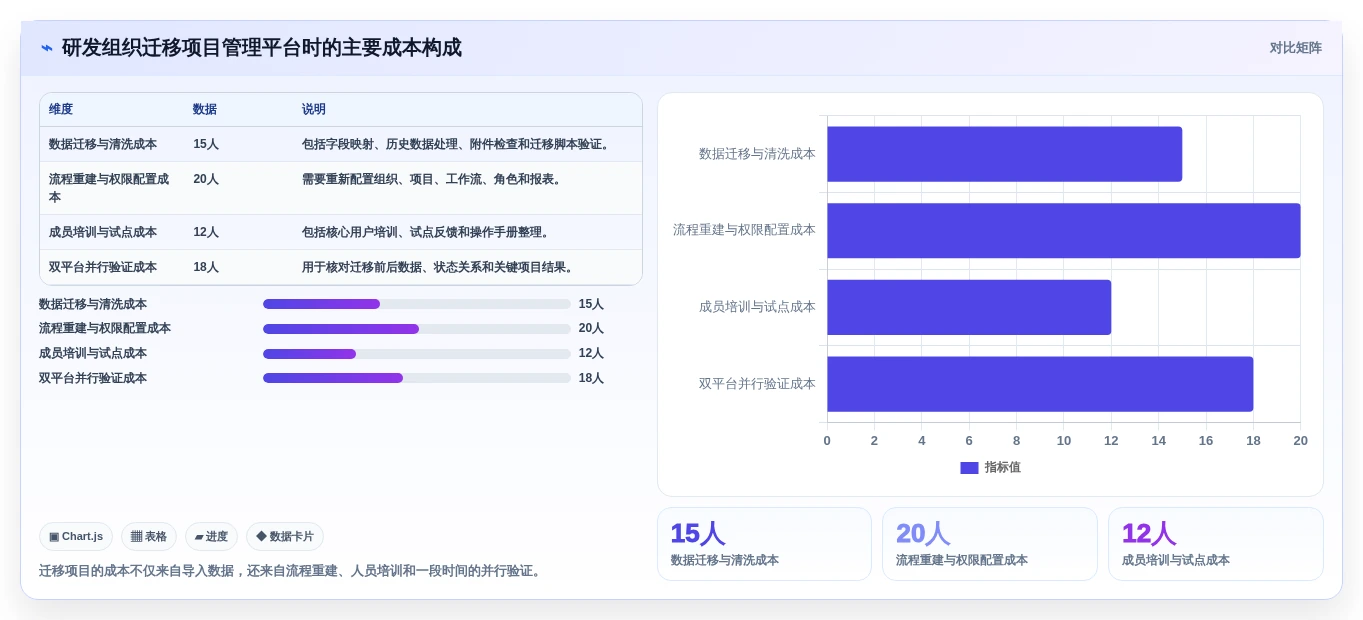
Task: Open the 12人 成员培训与试点成本 data card
Action: click(1216, 544)
